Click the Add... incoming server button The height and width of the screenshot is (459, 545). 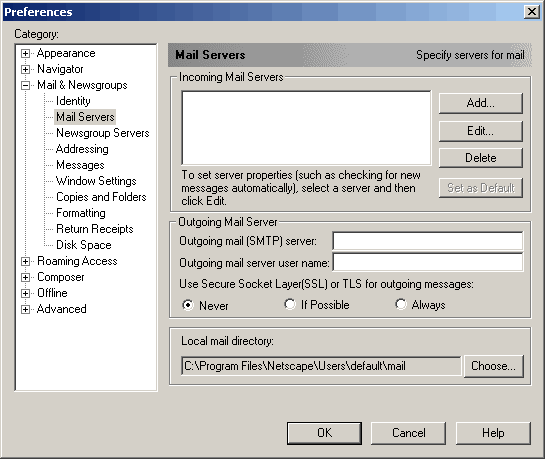point(481,103)
